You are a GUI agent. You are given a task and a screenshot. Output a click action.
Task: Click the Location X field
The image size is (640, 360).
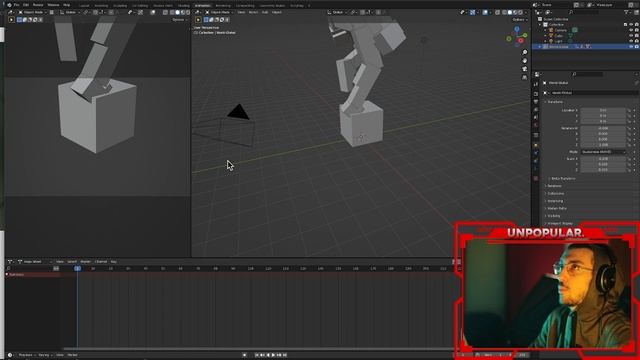point(603,110)
